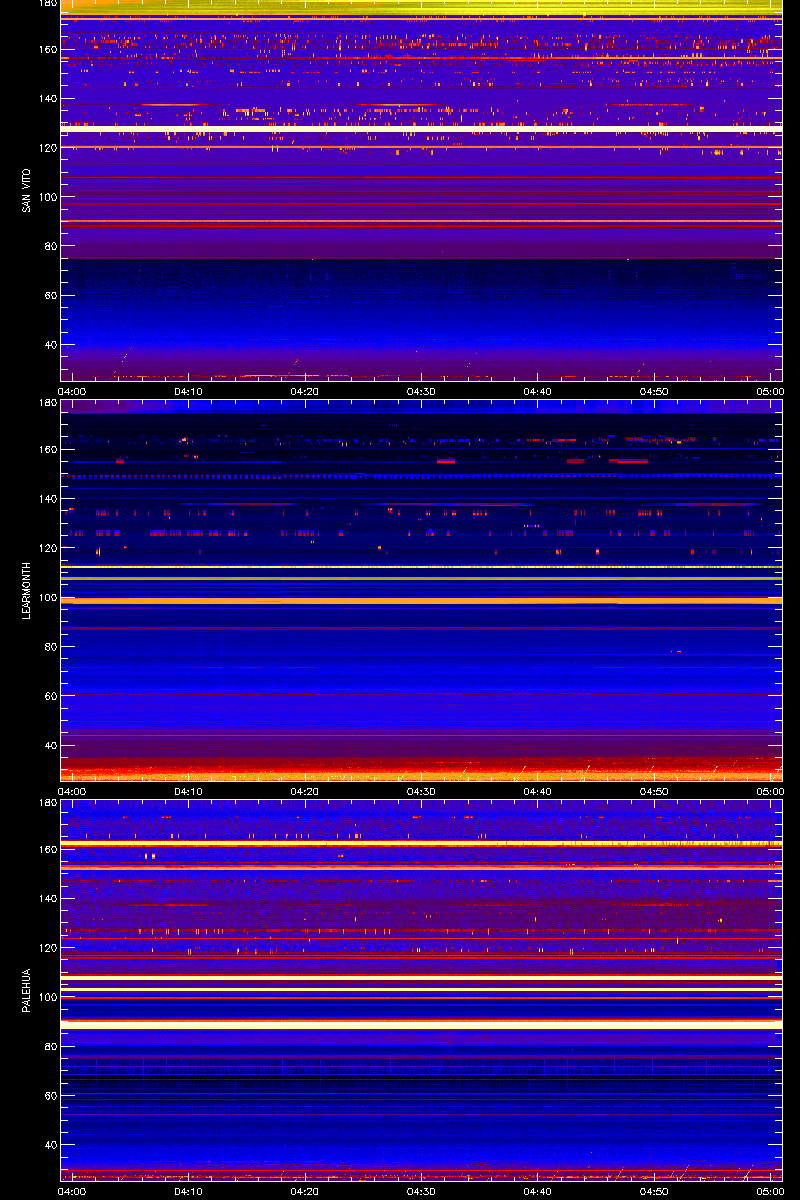
Task: Click the 80 frequency tick in Palehua panel
Action: [51, 1047]
